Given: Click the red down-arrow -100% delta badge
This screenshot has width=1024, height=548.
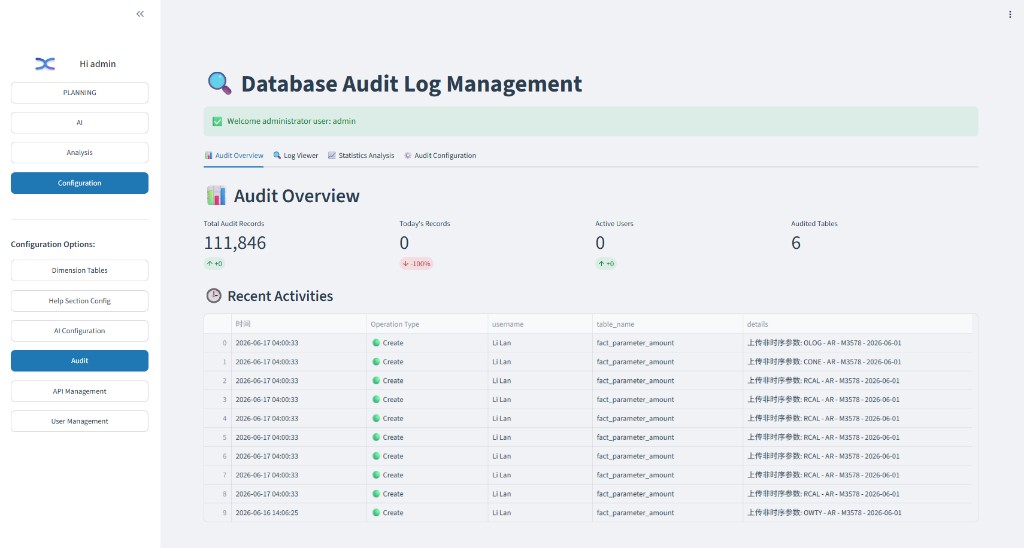Looking at the screenshot, I should (x=416, y=263).
